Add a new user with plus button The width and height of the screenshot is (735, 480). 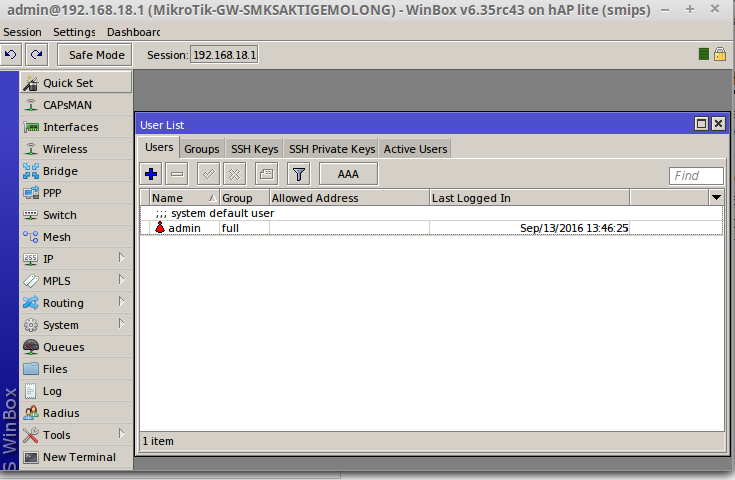(151, 174)
